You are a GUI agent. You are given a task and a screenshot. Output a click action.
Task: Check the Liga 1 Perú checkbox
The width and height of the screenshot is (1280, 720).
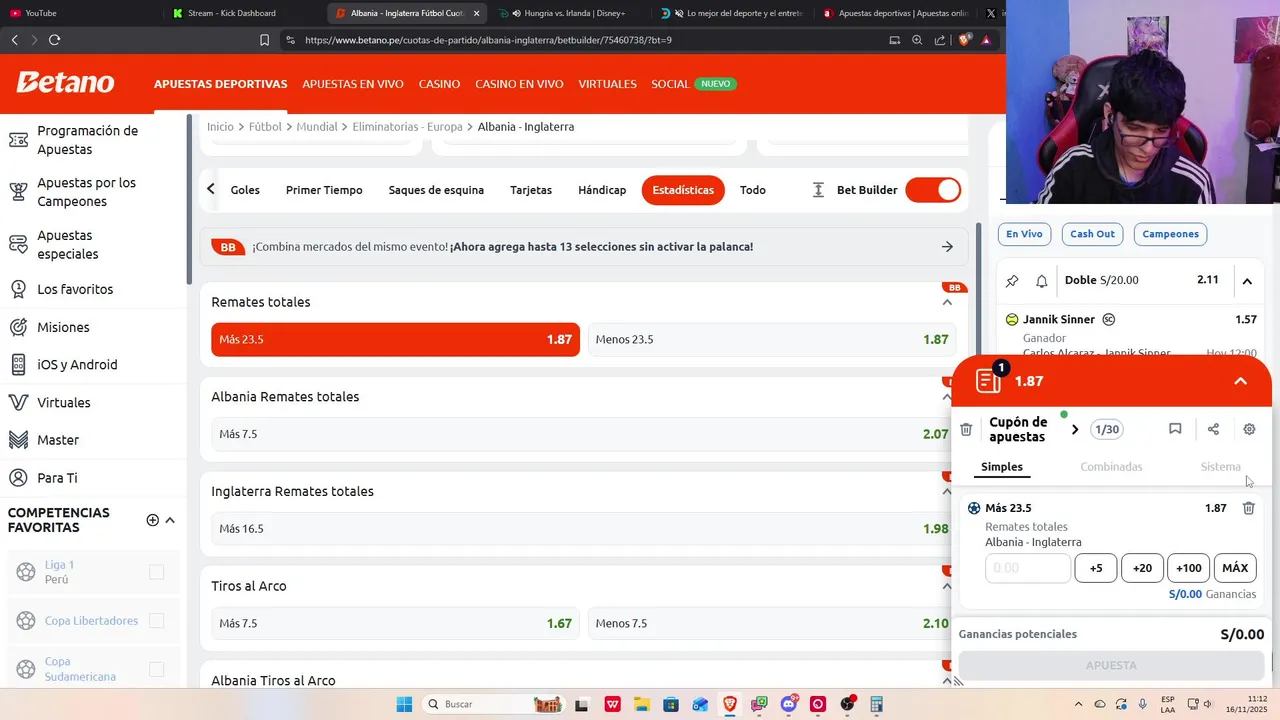[x=156, y=572]
